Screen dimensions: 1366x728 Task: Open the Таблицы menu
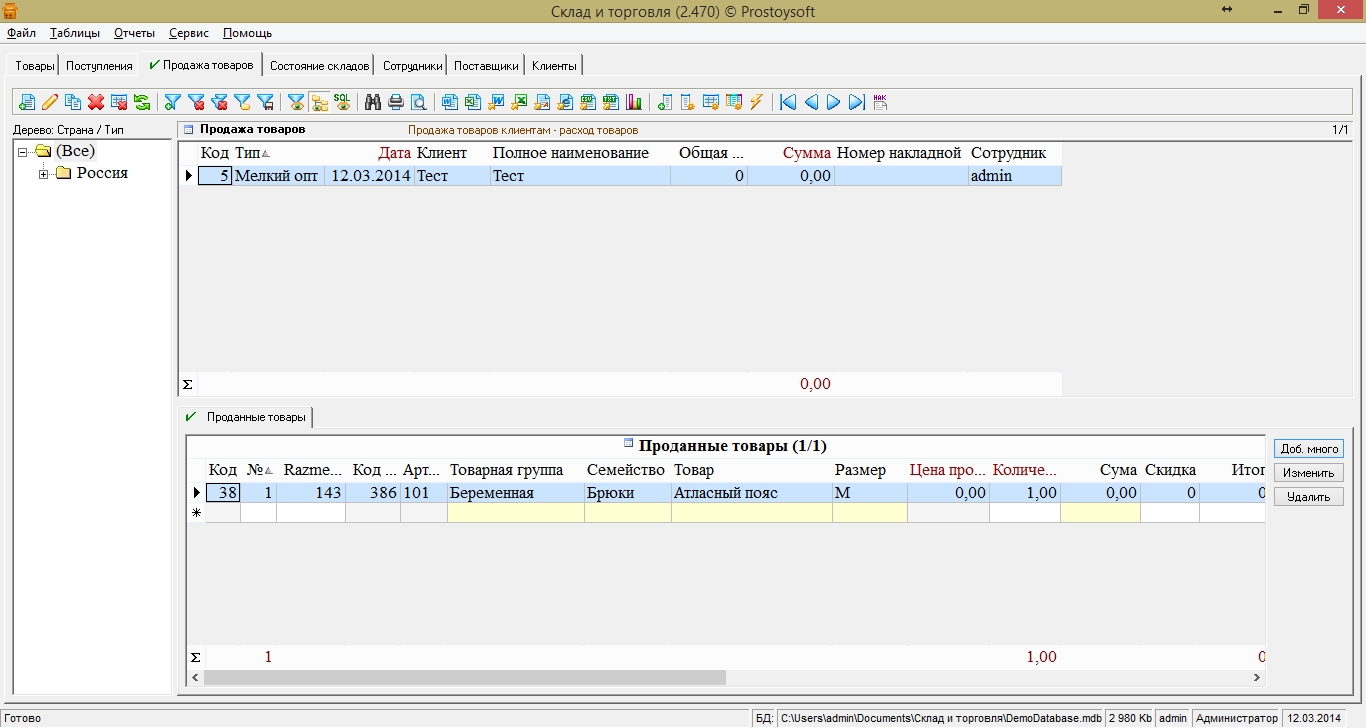(x=75, y=33)
